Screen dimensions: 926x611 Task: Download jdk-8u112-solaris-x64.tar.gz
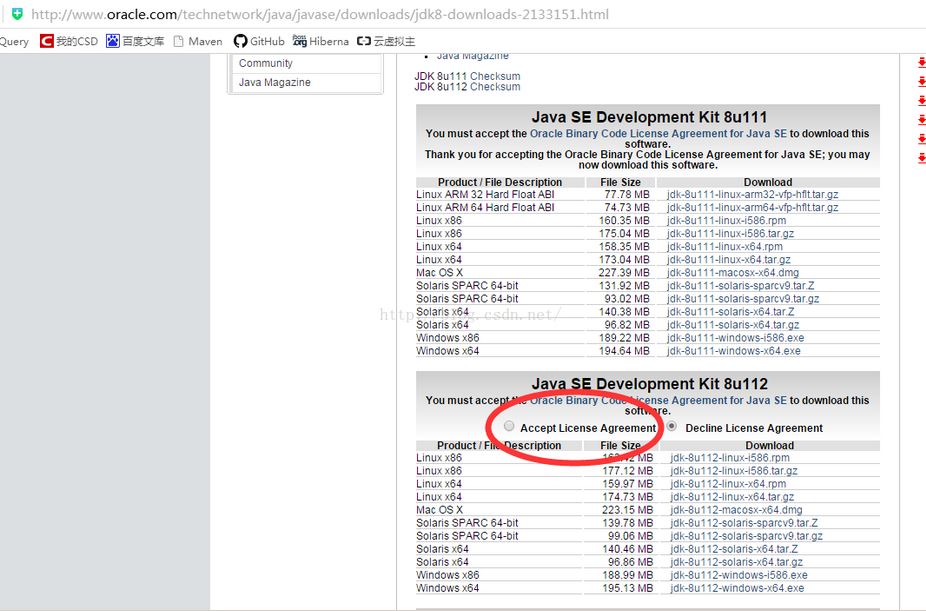[x=736, y=562]
